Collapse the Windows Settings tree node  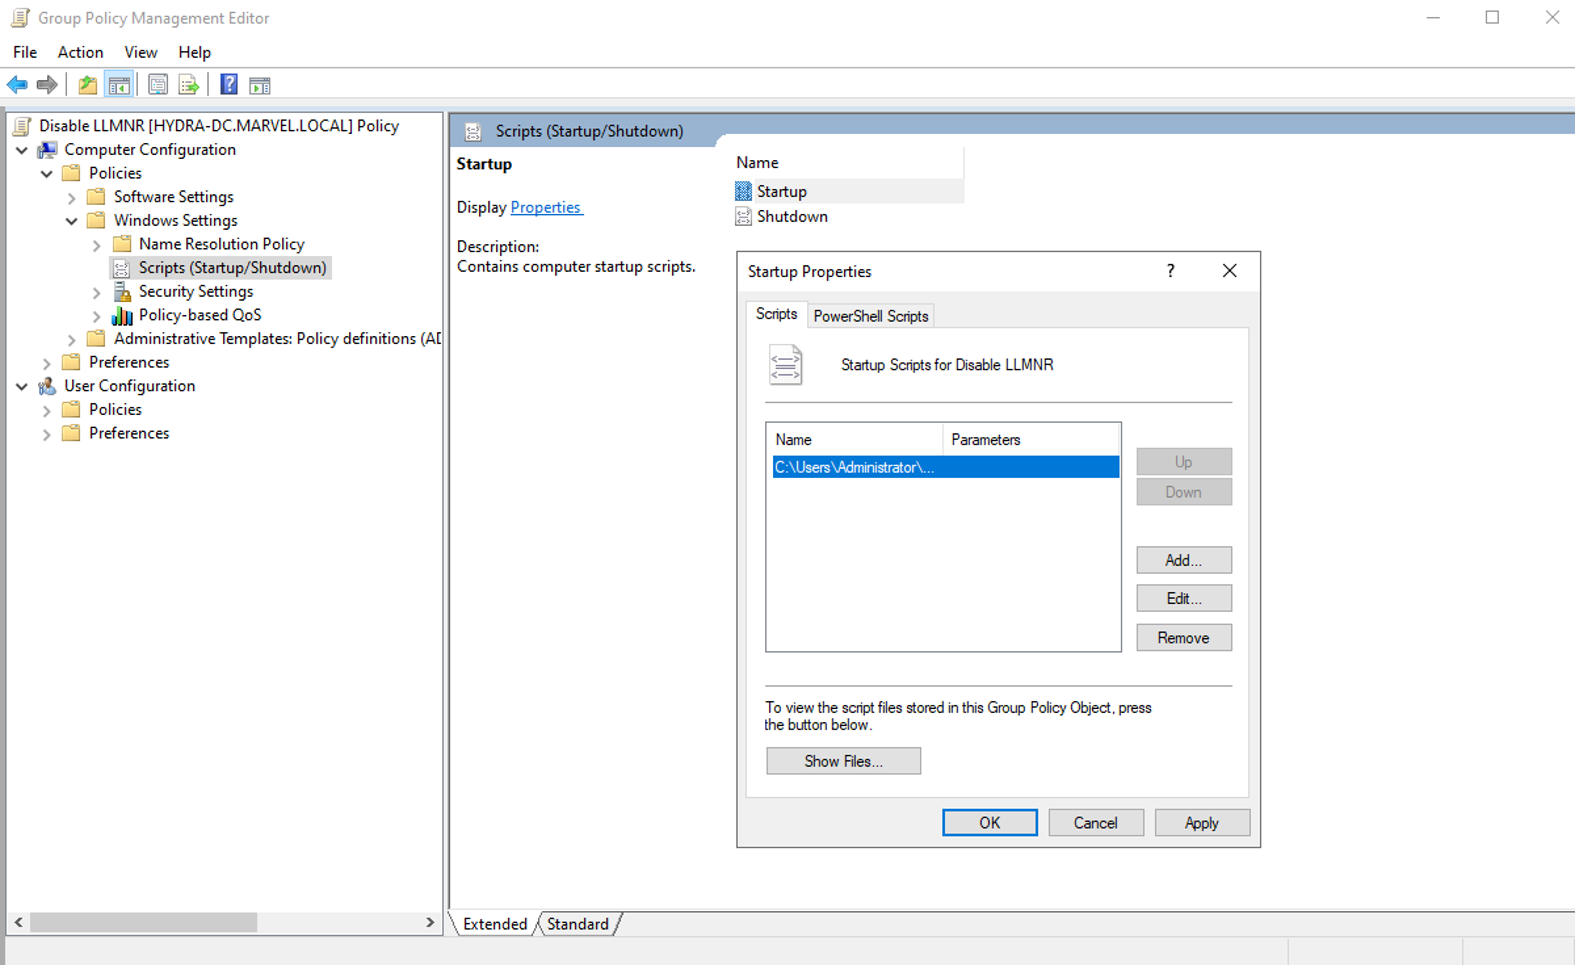click(x=72, y=221)
